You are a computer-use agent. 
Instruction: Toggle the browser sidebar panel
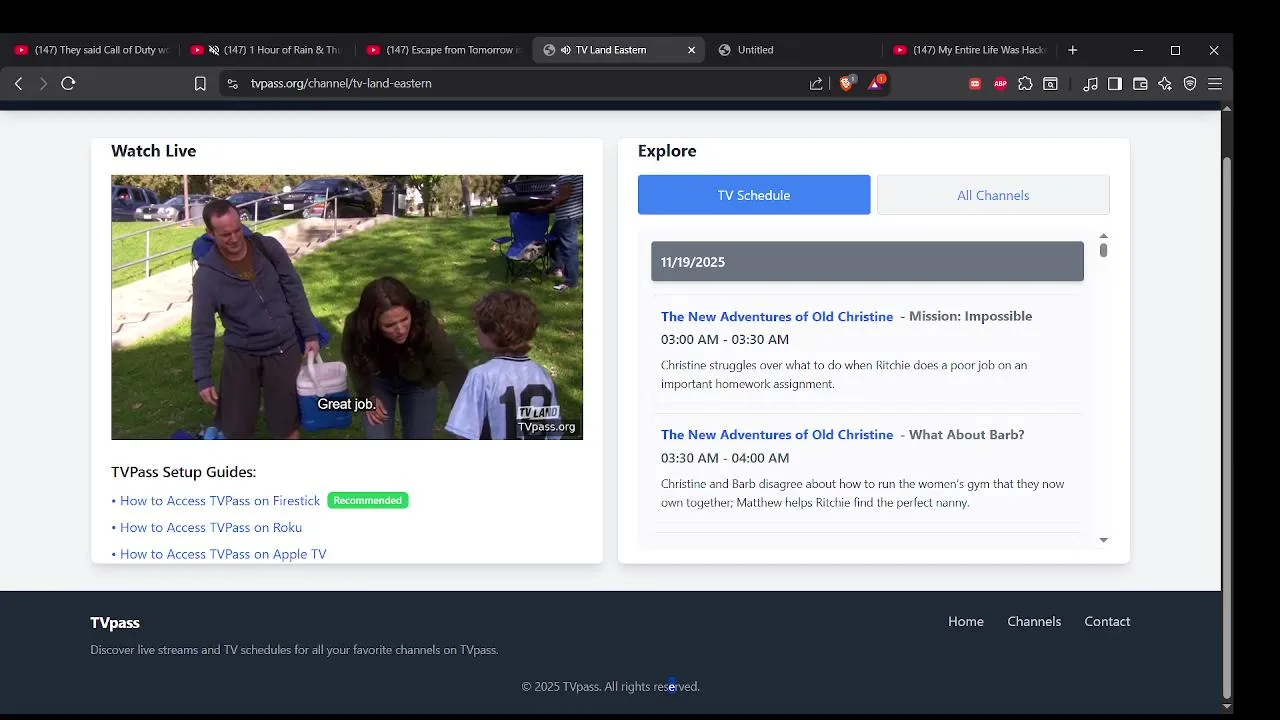(x=1115, y=84)
